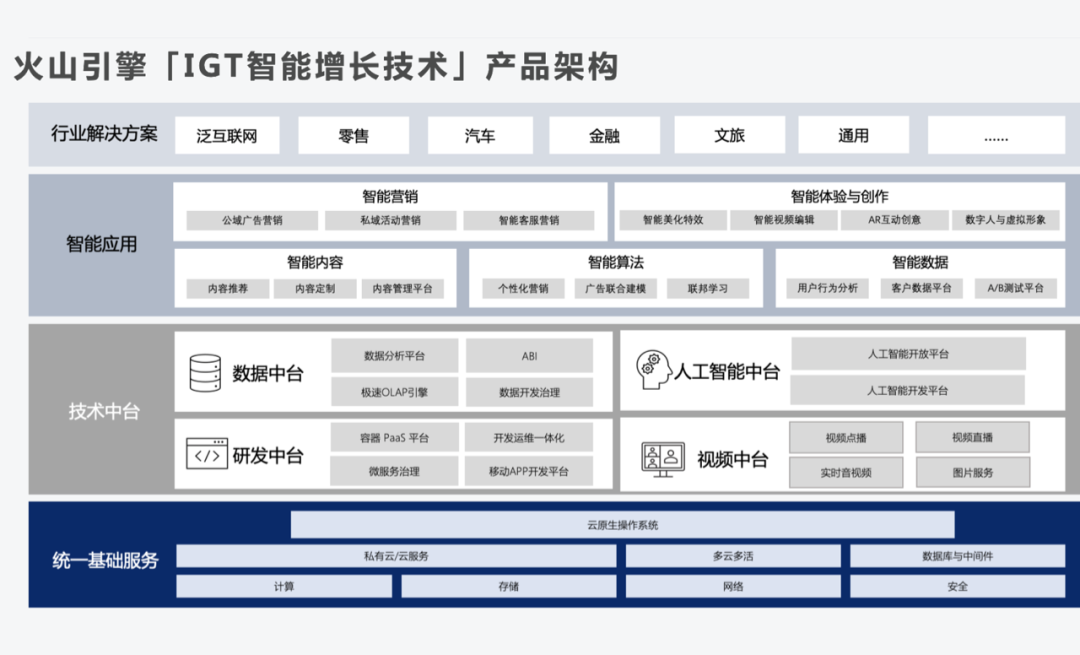Select the 零售 industry box
Image resolution: width=1080 pixels, height=655 pixels.
[353, 135]
